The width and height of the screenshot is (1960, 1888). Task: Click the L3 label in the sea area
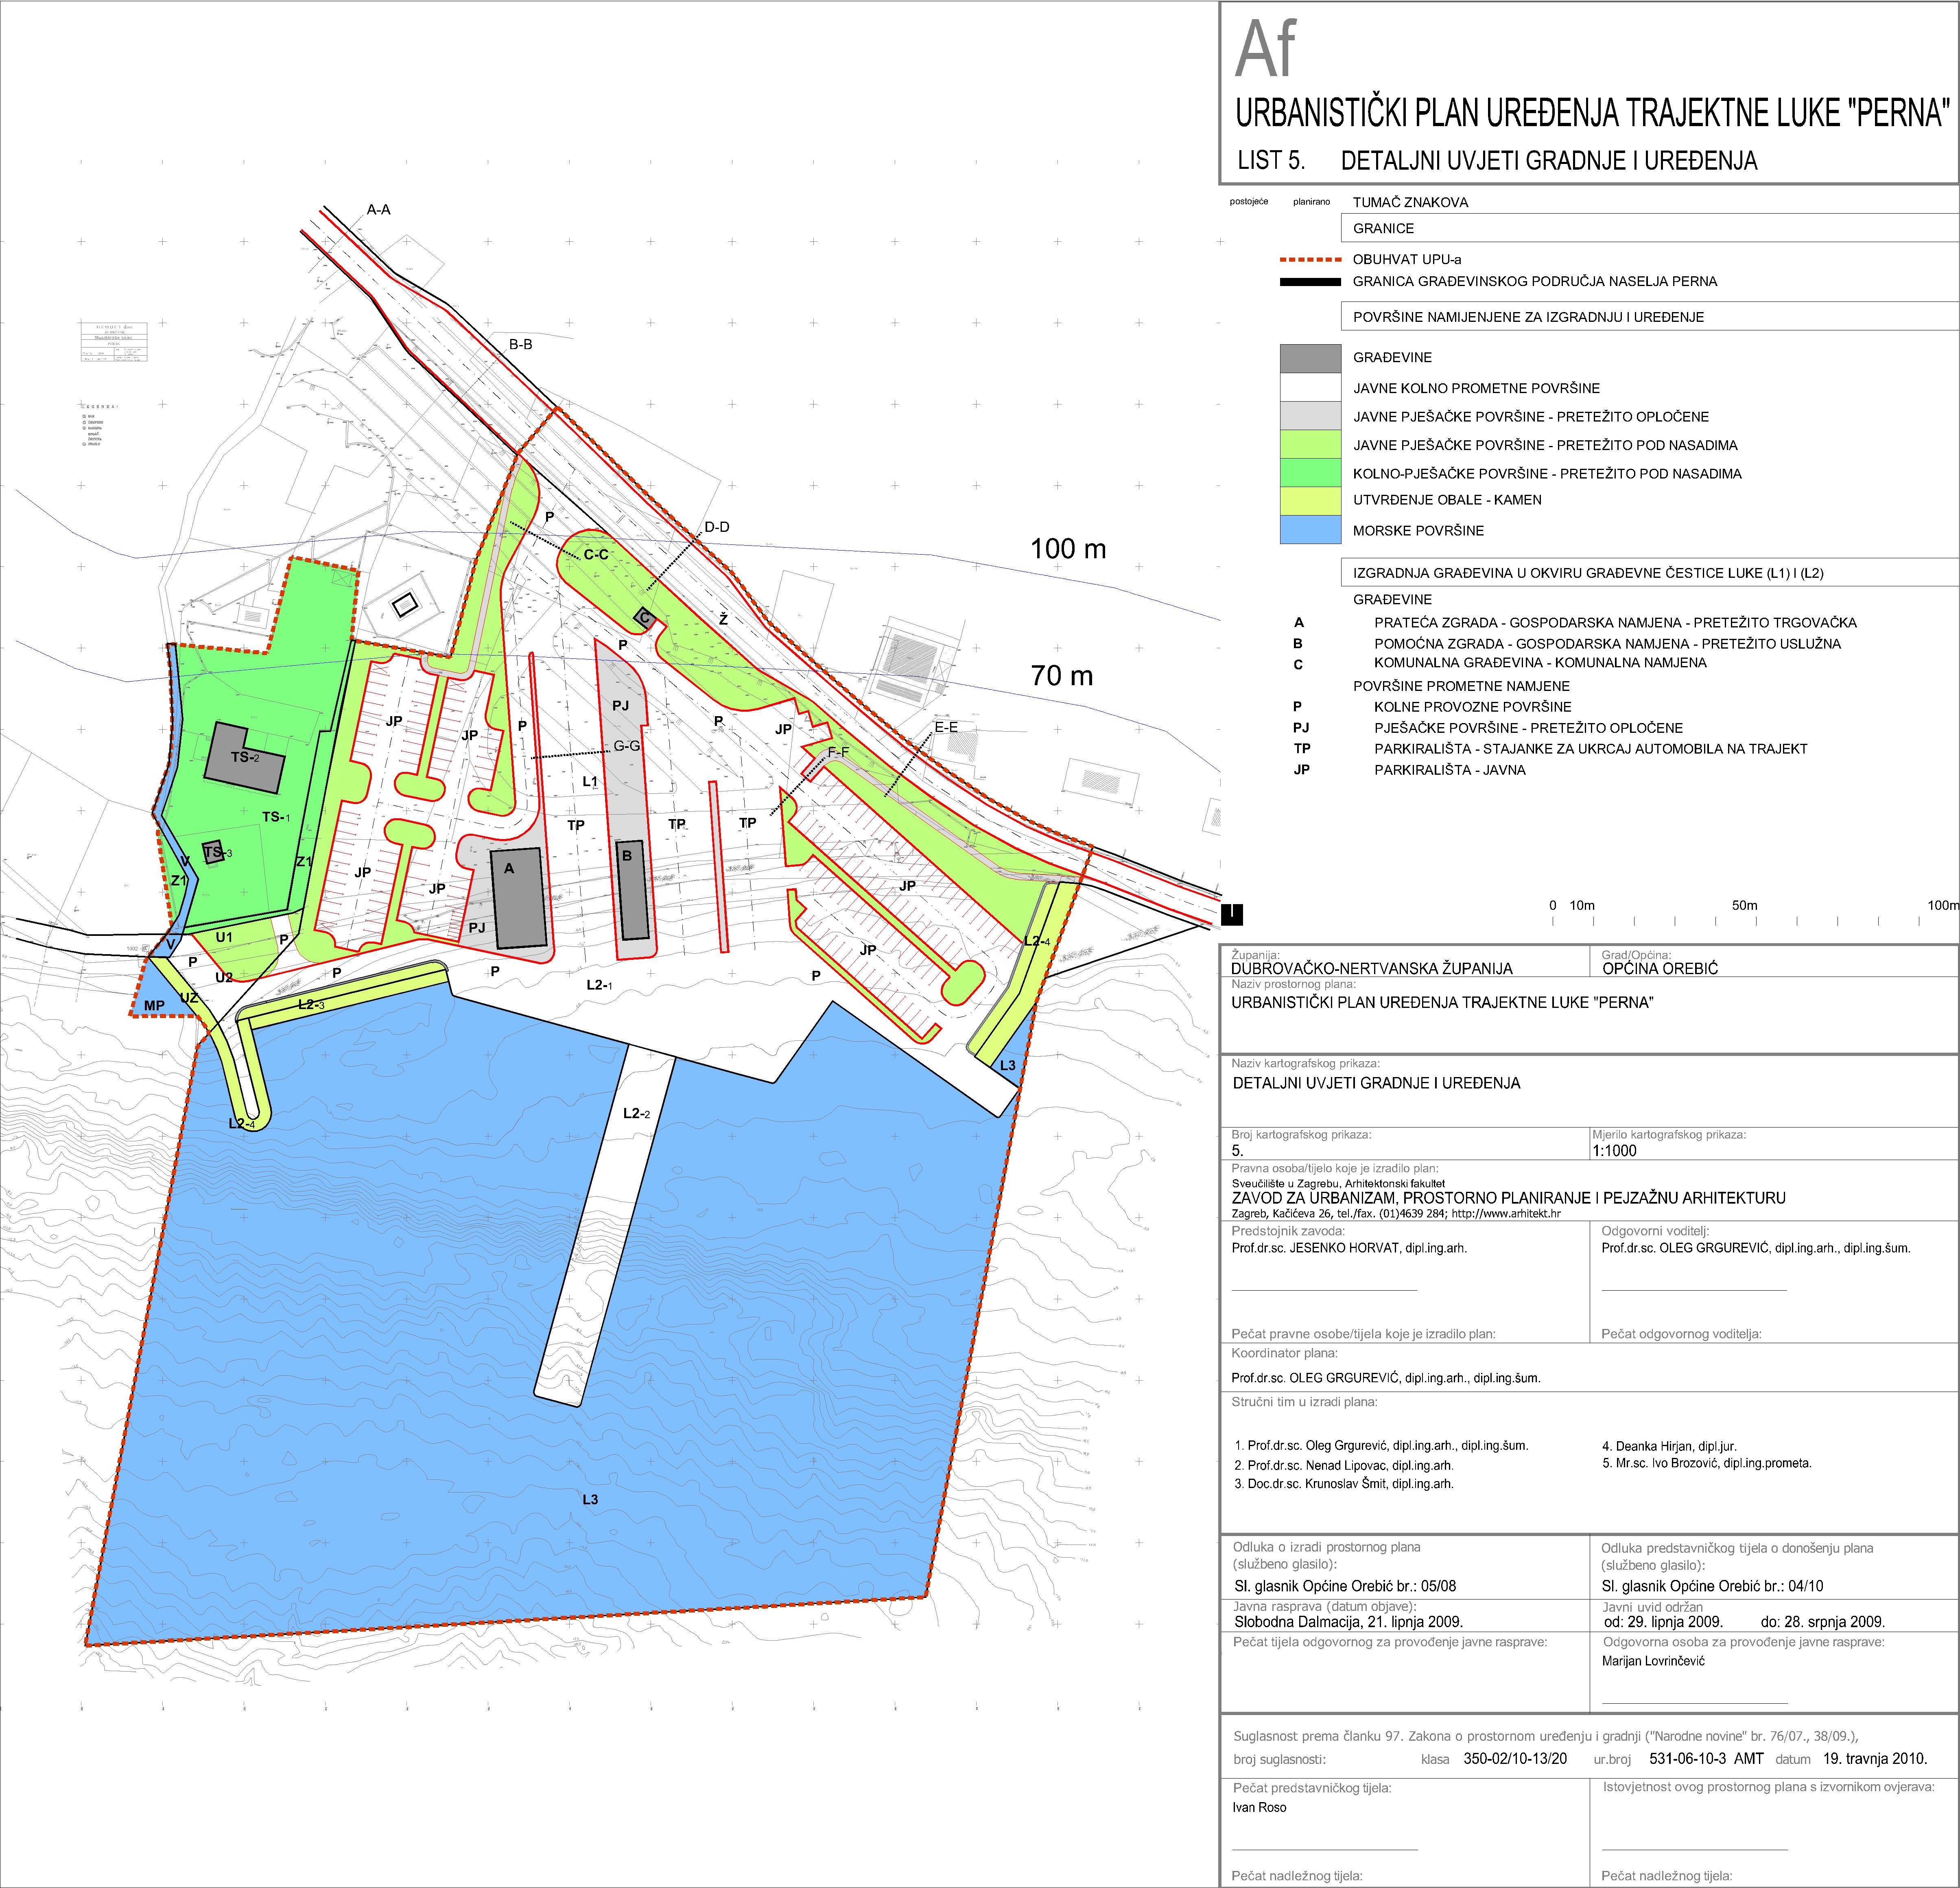click(x=590, y=1499)
